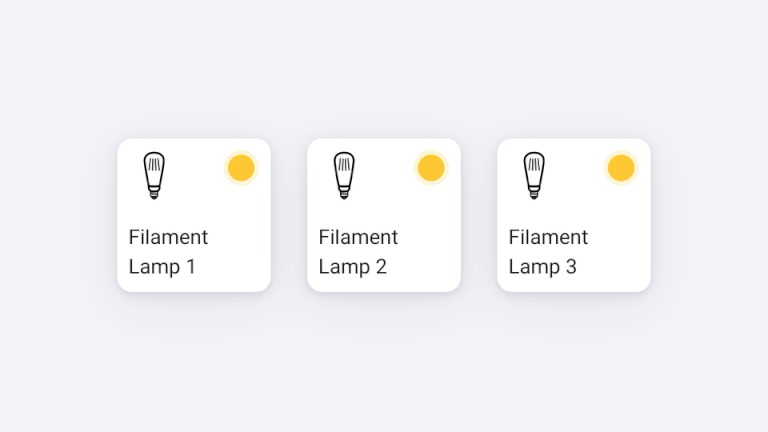Select the "Filament Lamp 3" label text
The width and height of the screenshot is (768, 432).
(x=548, y=252)
